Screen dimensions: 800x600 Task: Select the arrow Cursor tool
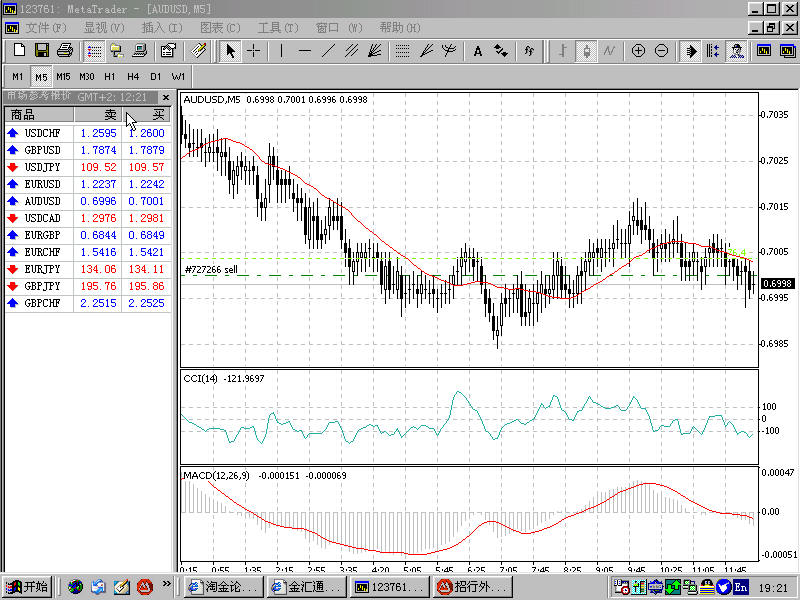(230, 51)
